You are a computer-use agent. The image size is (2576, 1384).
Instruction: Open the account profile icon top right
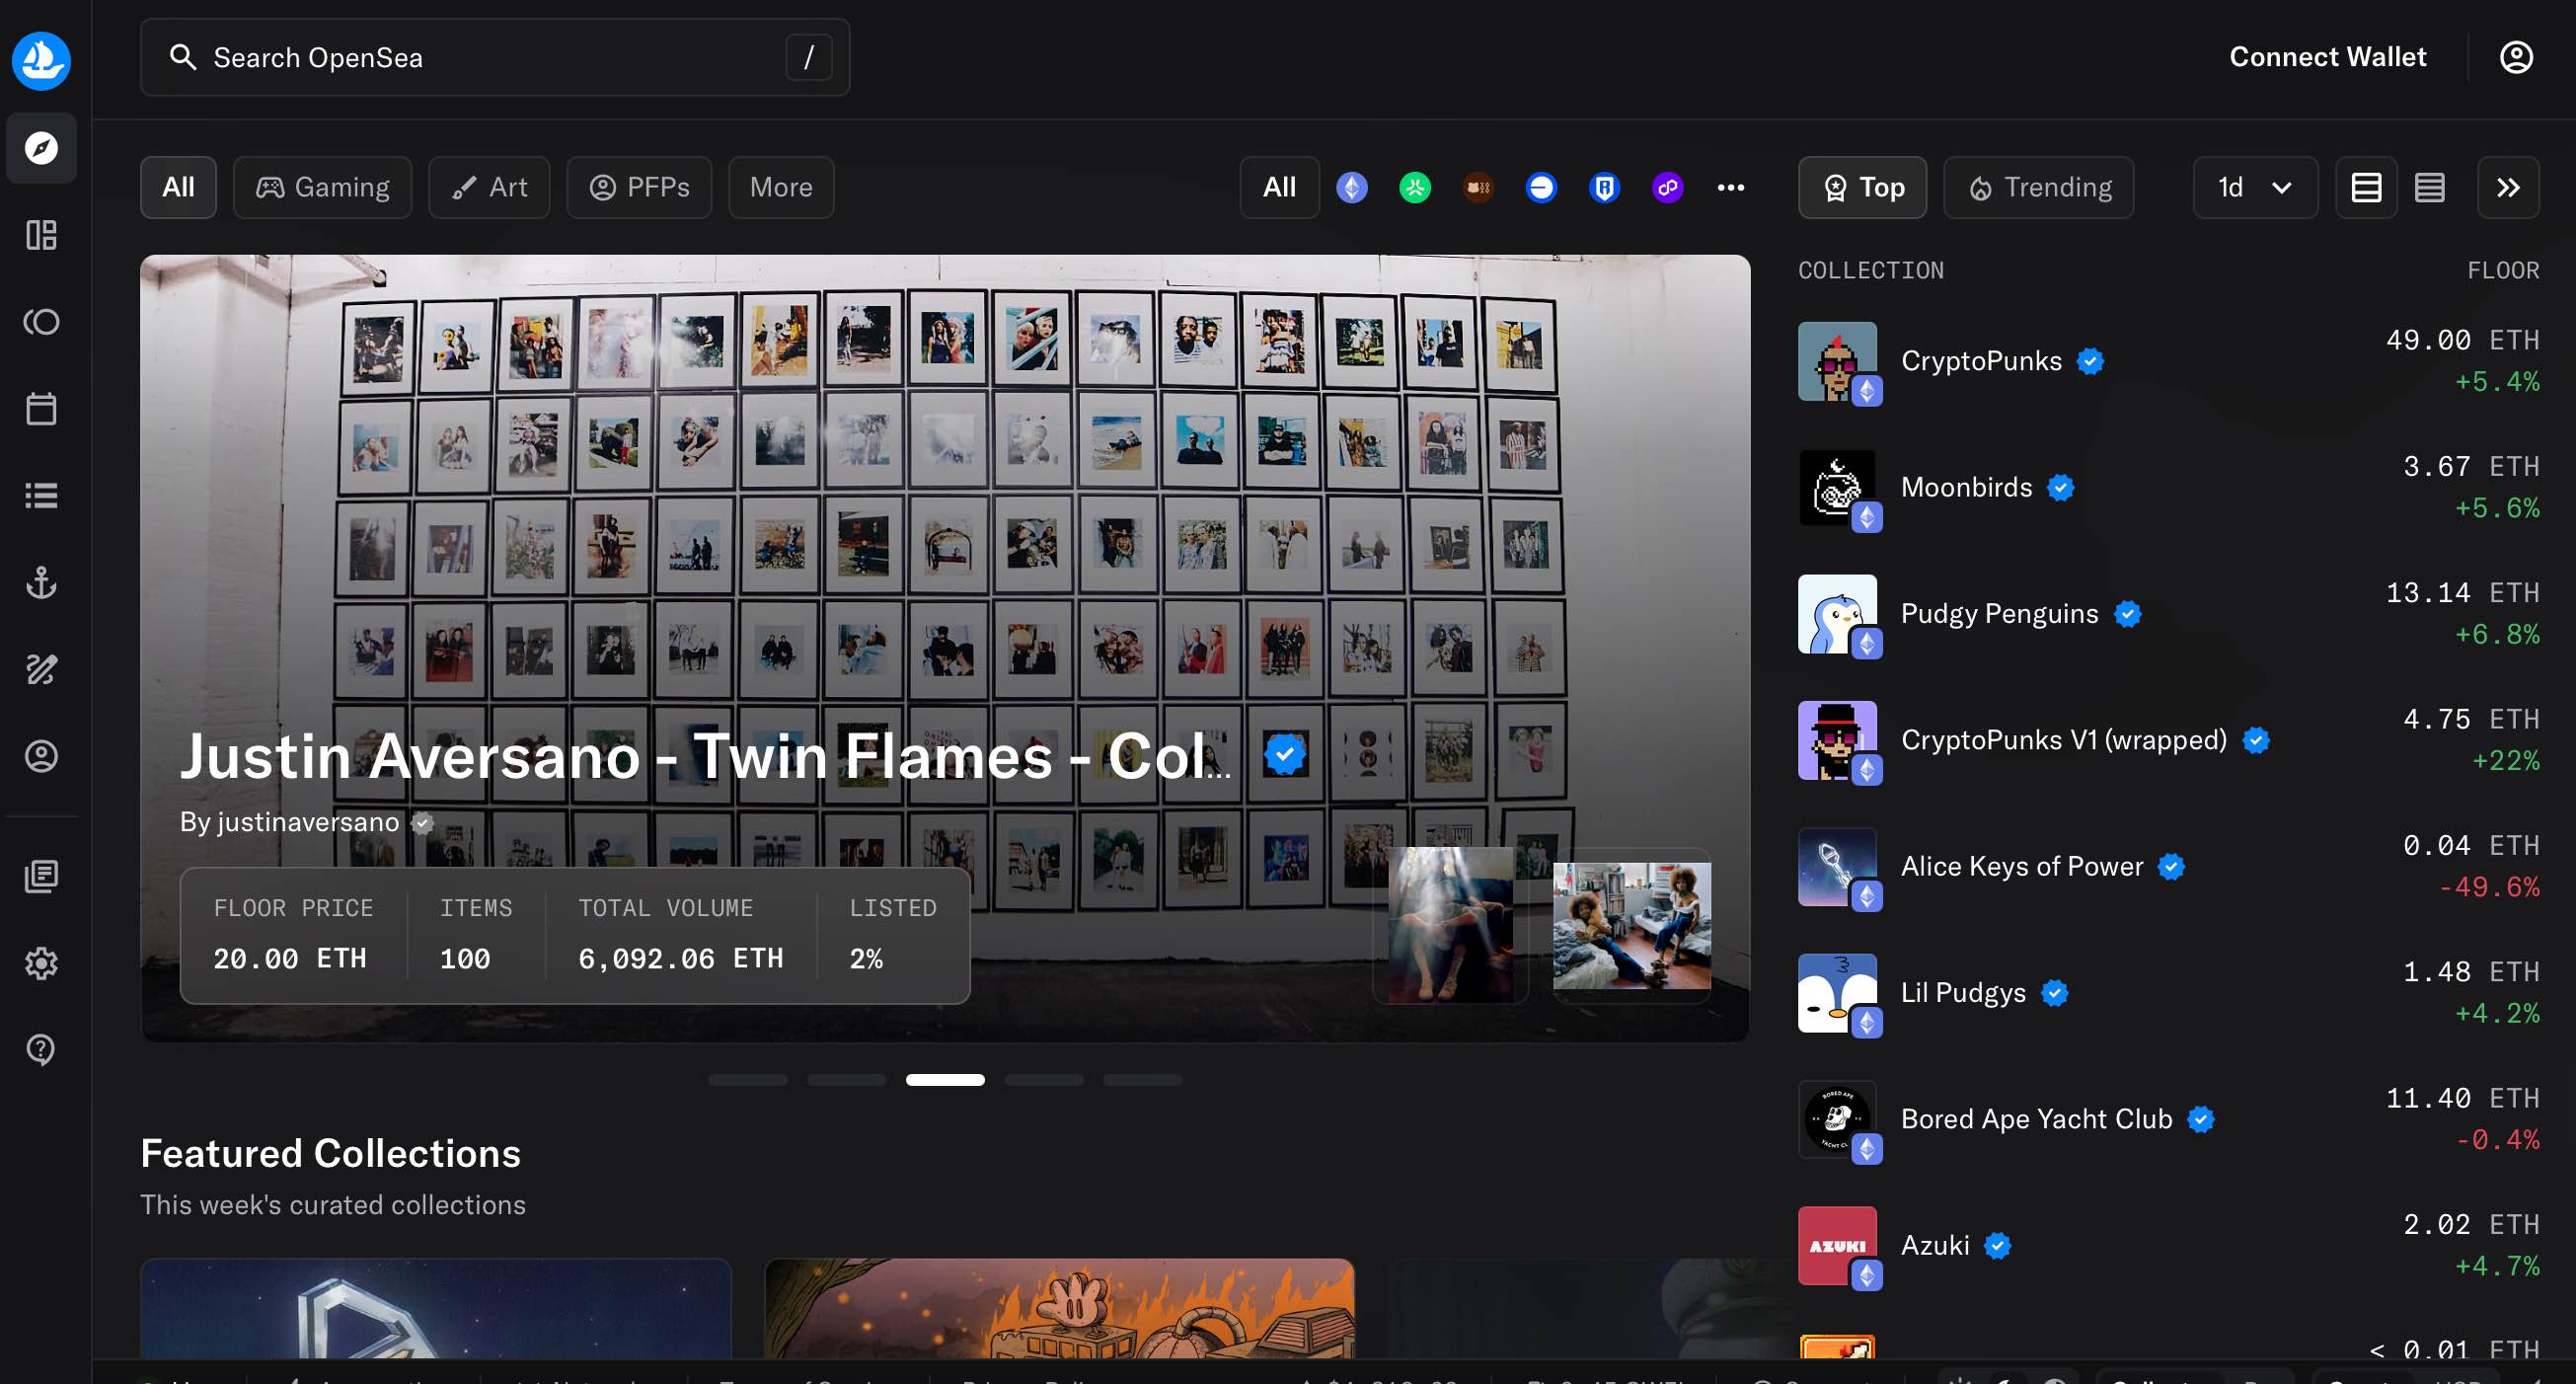pyautogui.click(x=2516, y=57)
